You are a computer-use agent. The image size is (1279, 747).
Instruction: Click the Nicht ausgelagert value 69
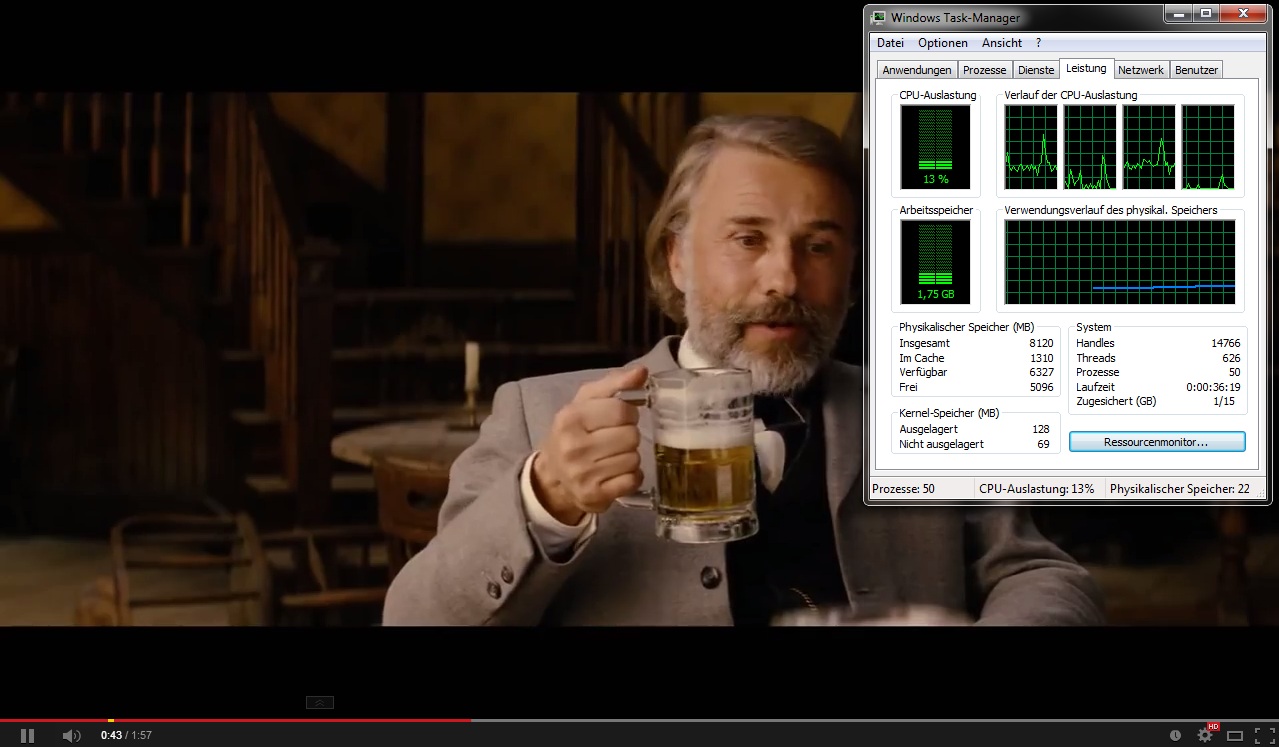coord(1044,444)
